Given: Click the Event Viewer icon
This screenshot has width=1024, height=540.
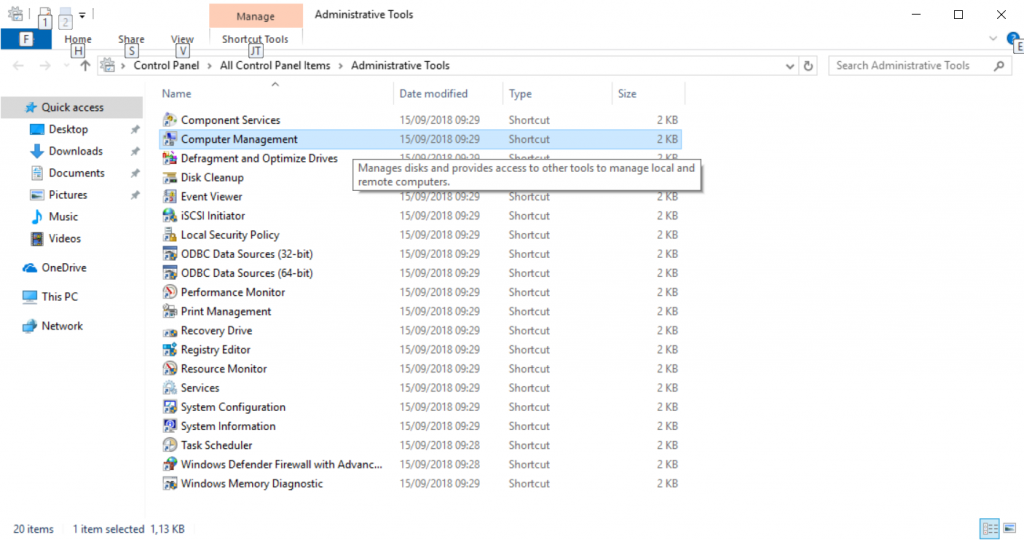Looking at the screenshot, I should [170, 197].
